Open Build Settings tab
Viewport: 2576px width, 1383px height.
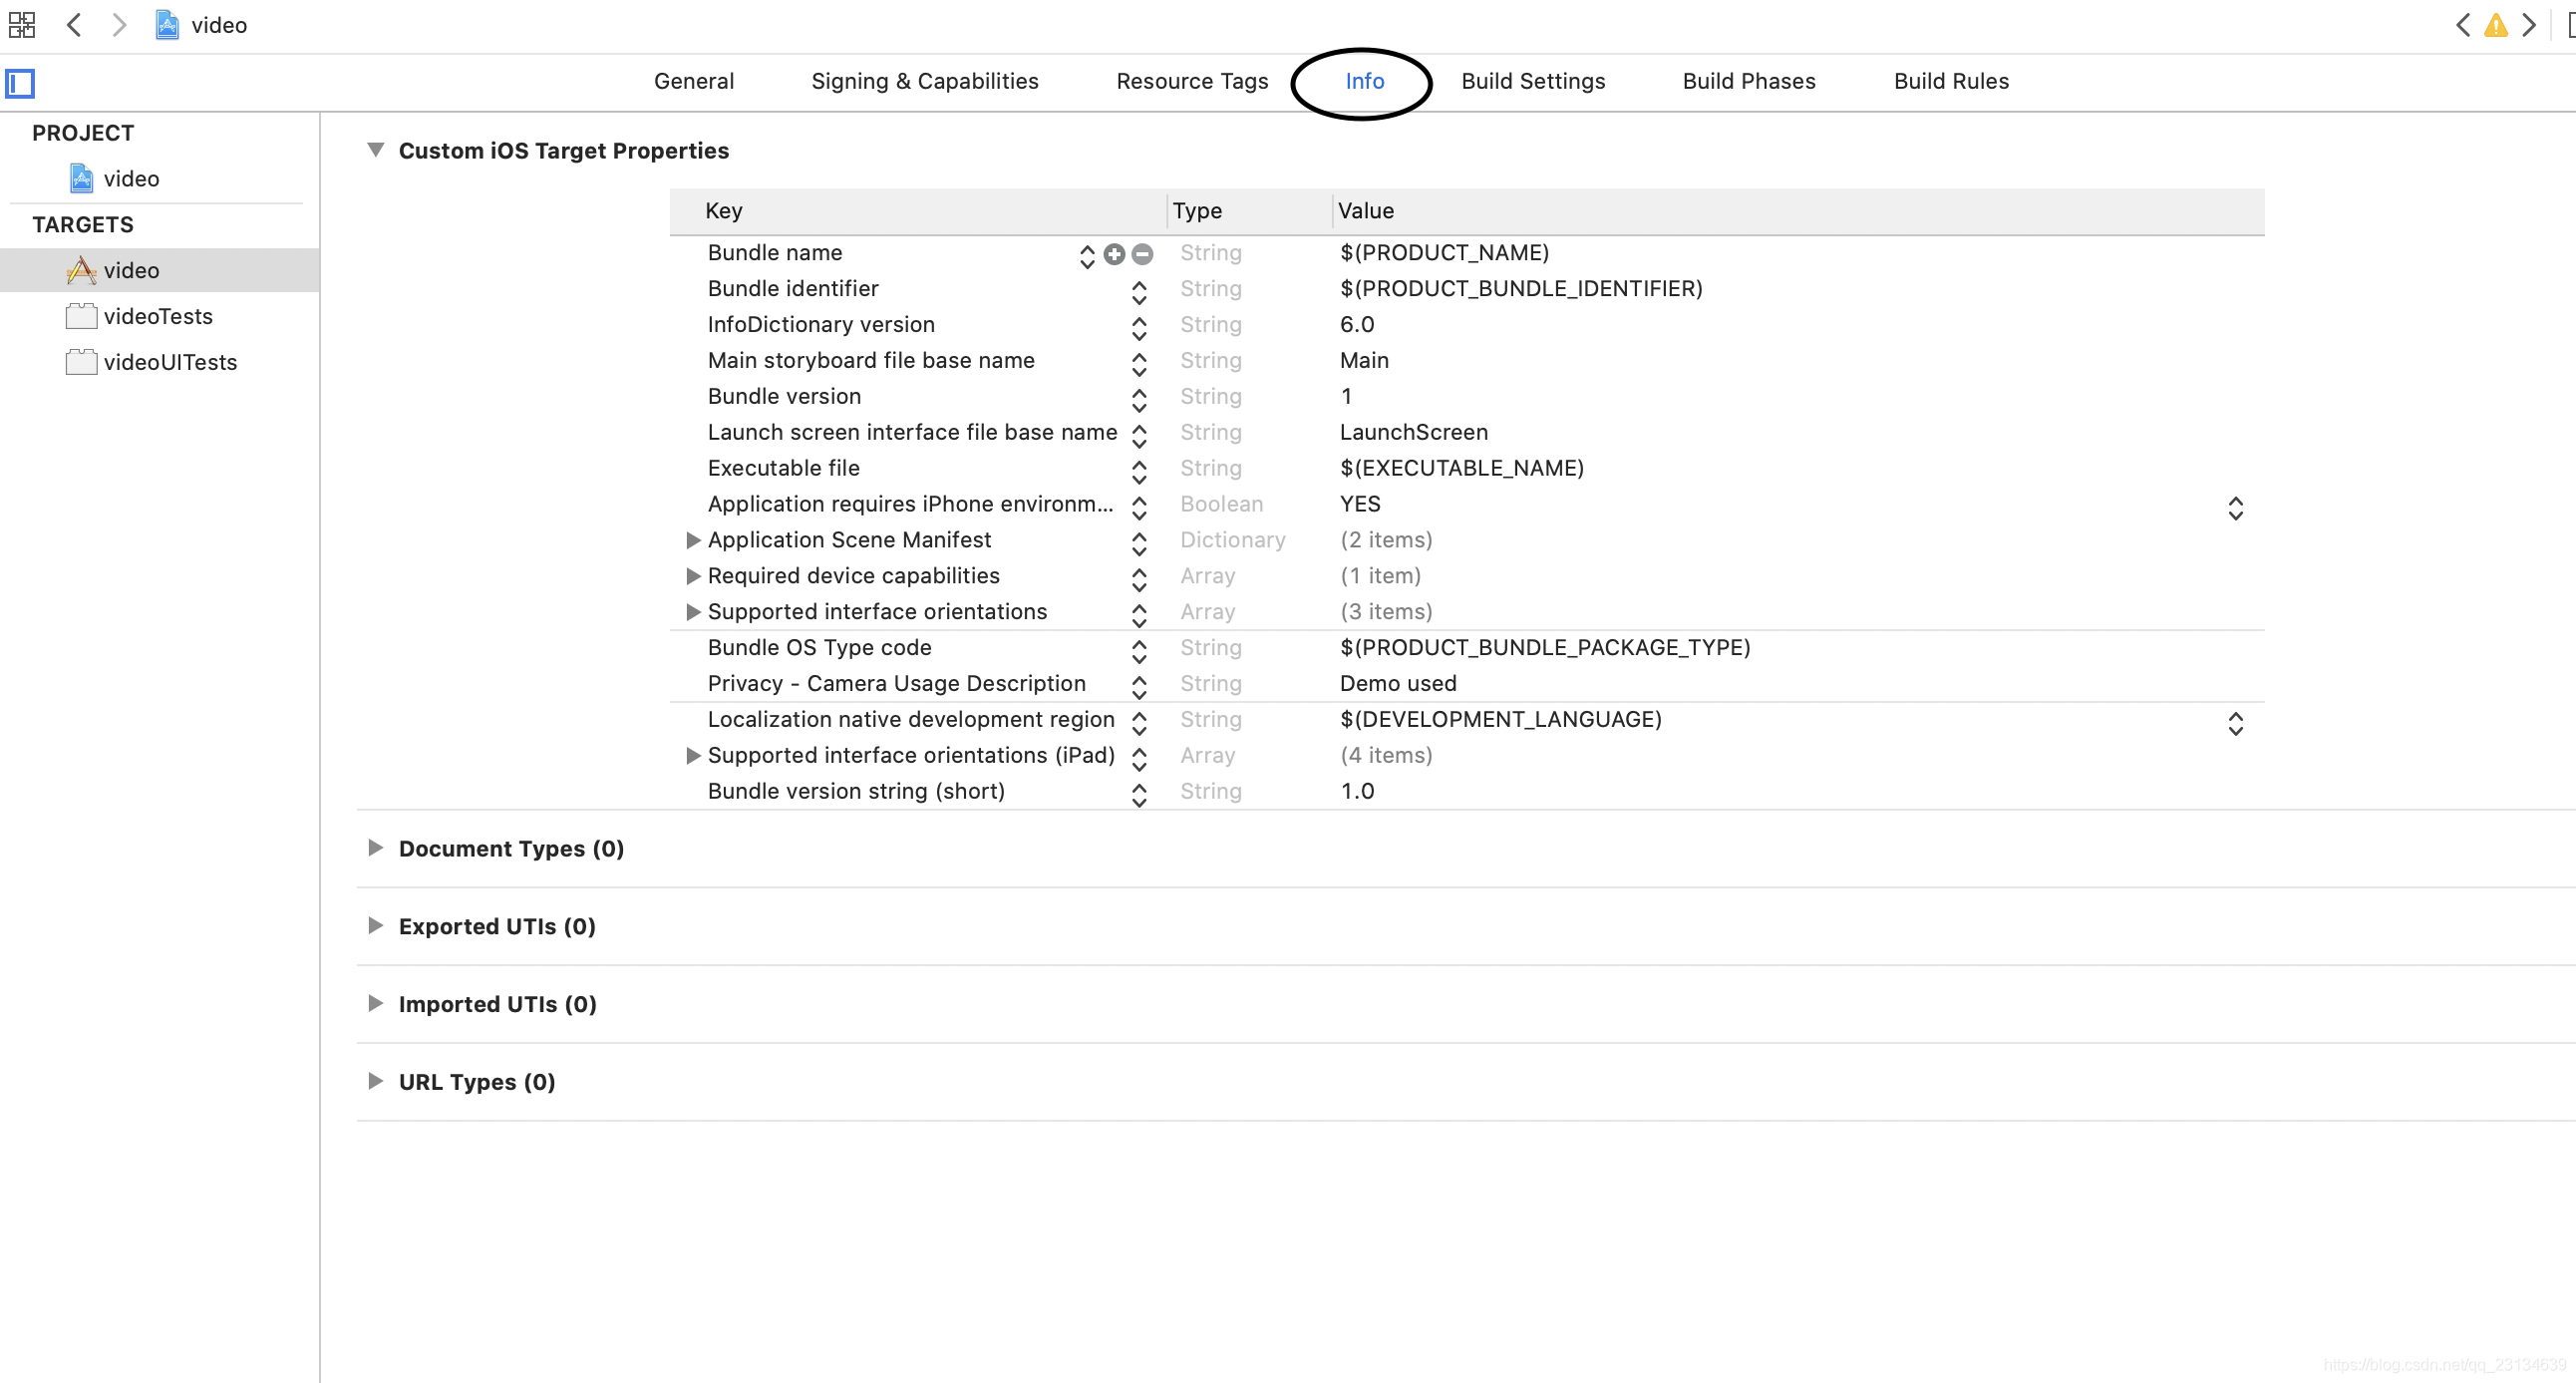[x=1531, y=80]
